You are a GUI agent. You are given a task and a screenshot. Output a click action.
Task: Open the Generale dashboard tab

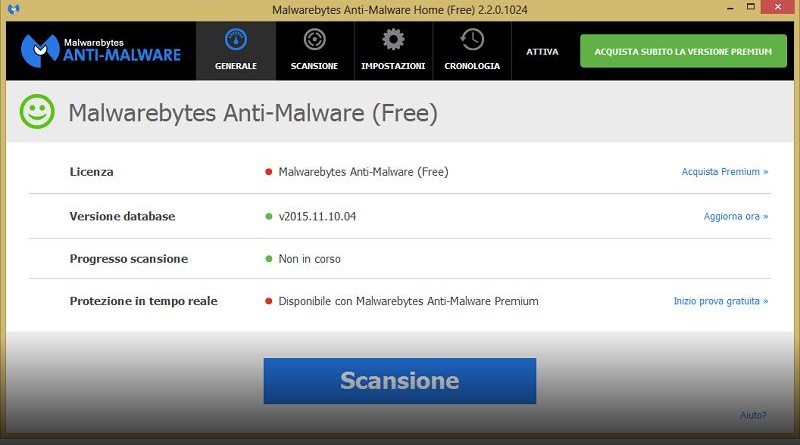point(236,51)
